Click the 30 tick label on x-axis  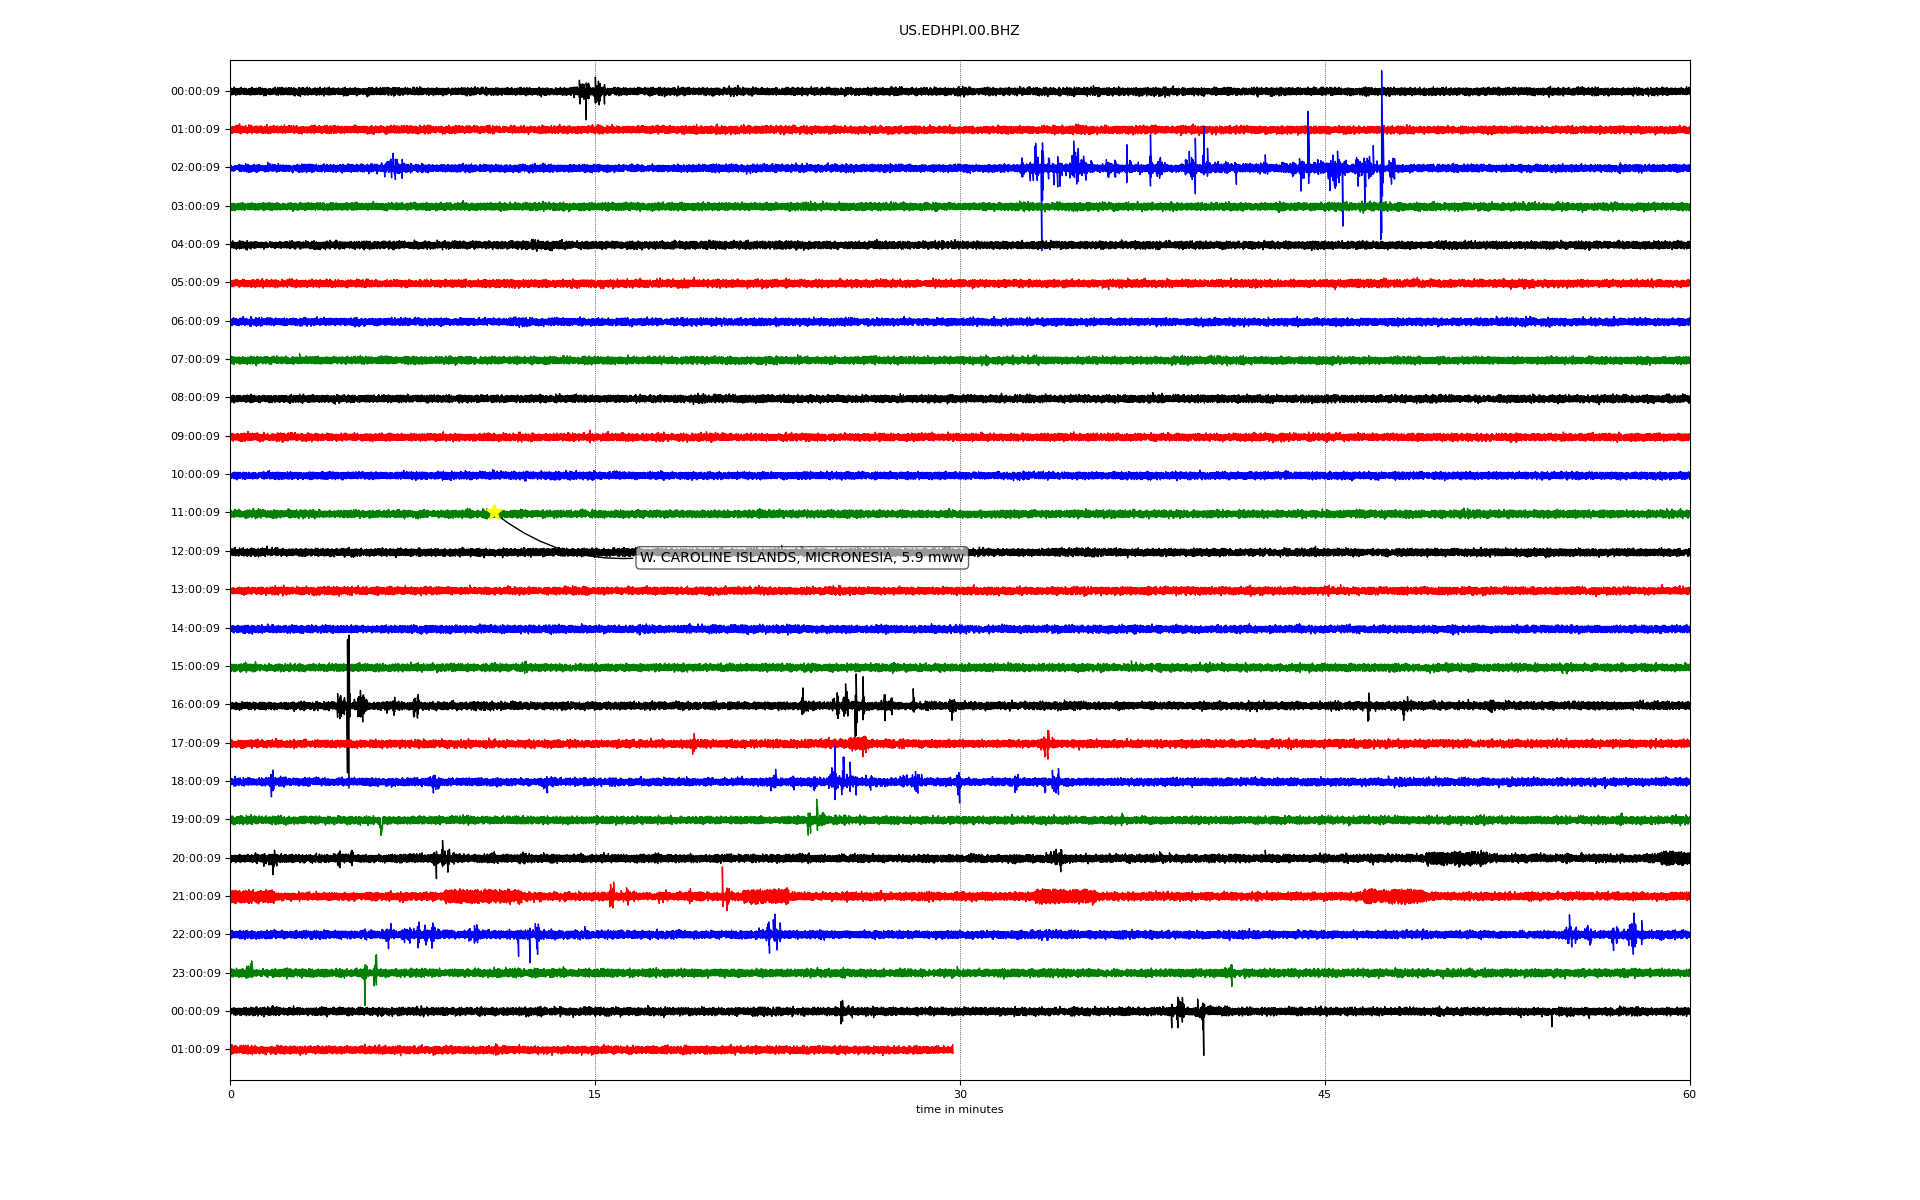click(960, 1094)
